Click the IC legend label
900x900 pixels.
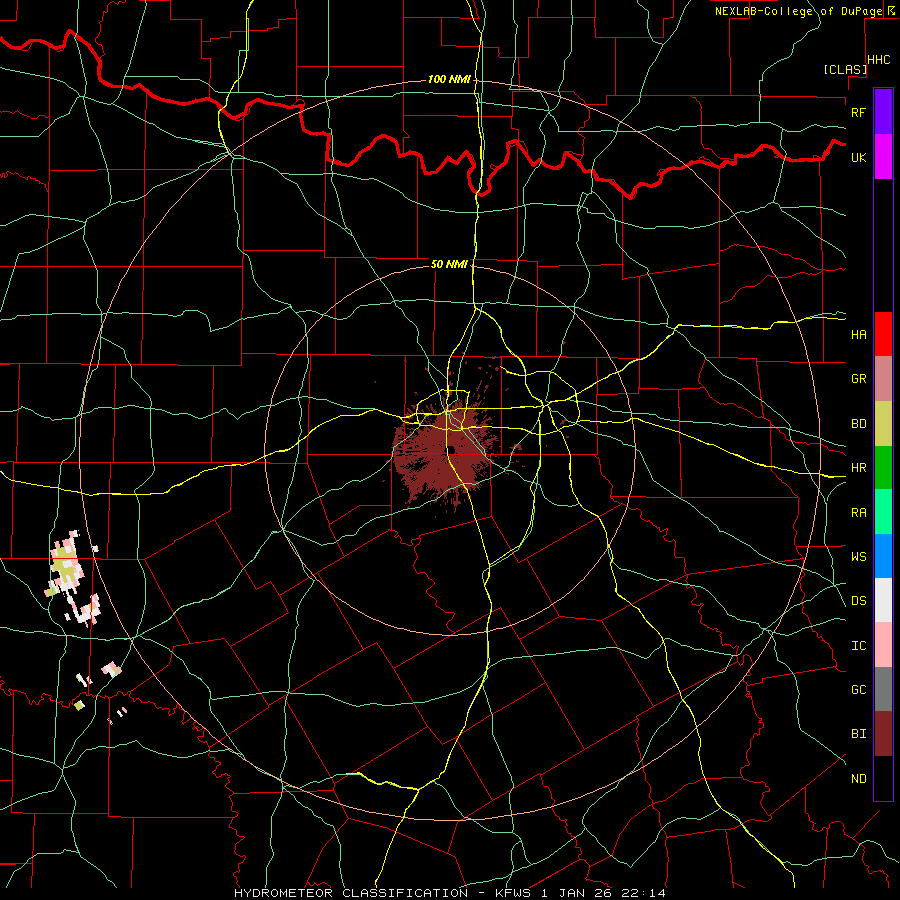(x=858, y=646)
